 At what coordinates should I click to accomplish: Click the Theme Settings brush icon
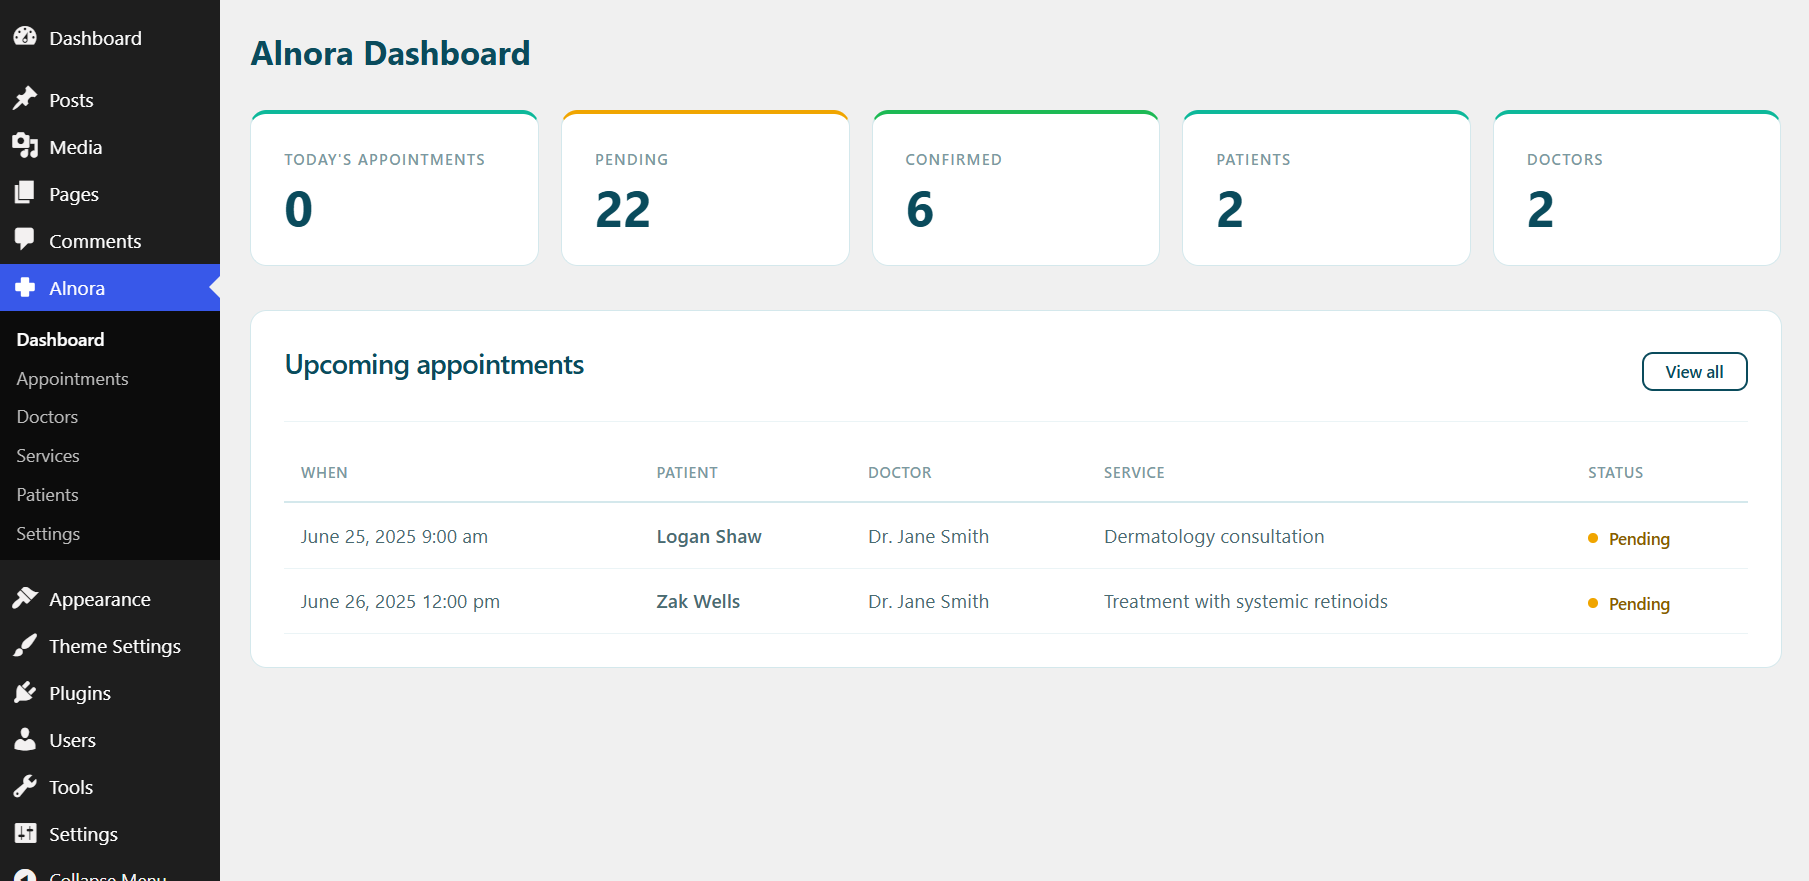pyautogui.click(x=25, y=645)
